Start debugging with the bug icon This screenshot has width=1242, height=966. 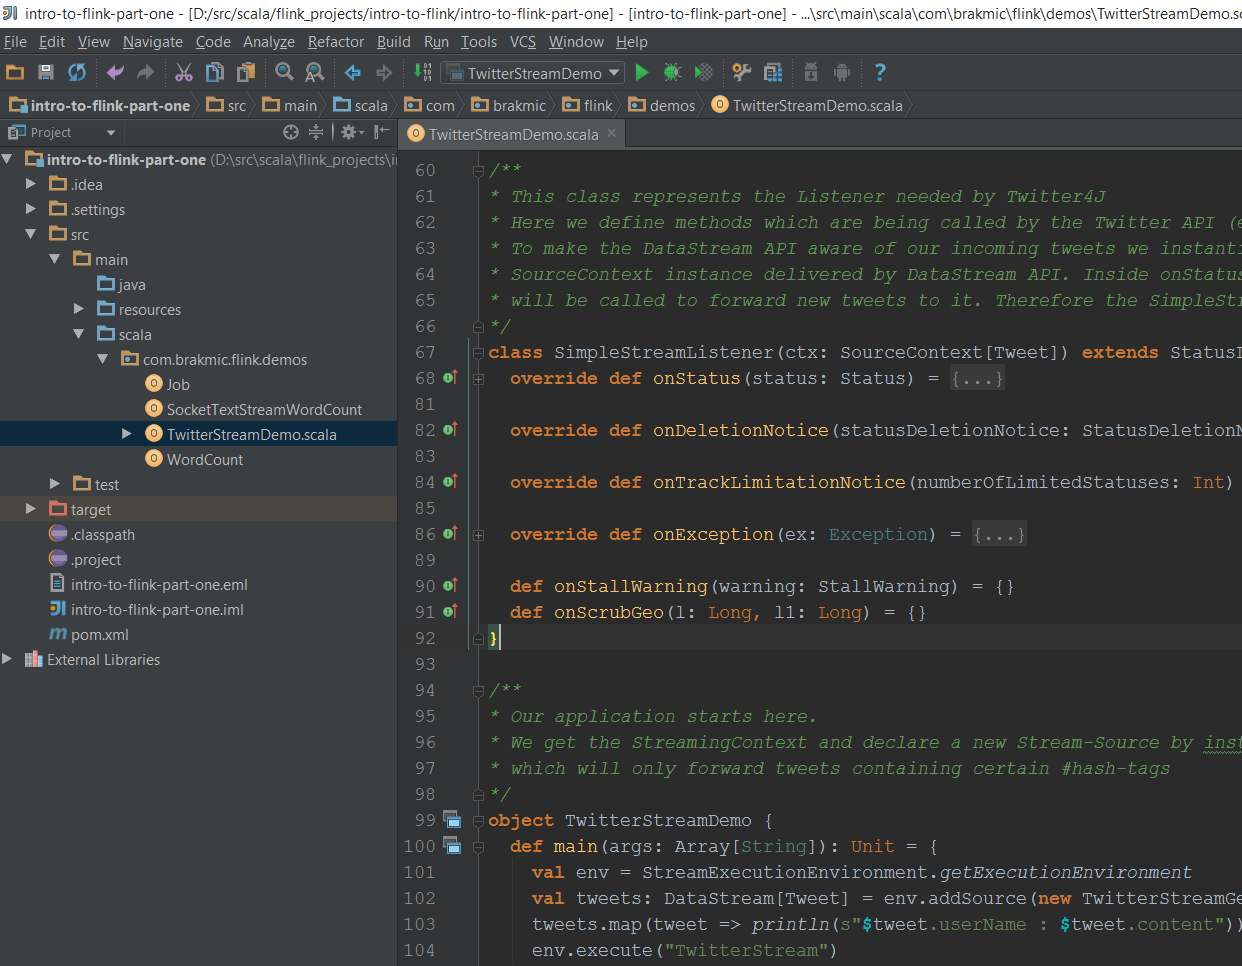click(673, 72)
